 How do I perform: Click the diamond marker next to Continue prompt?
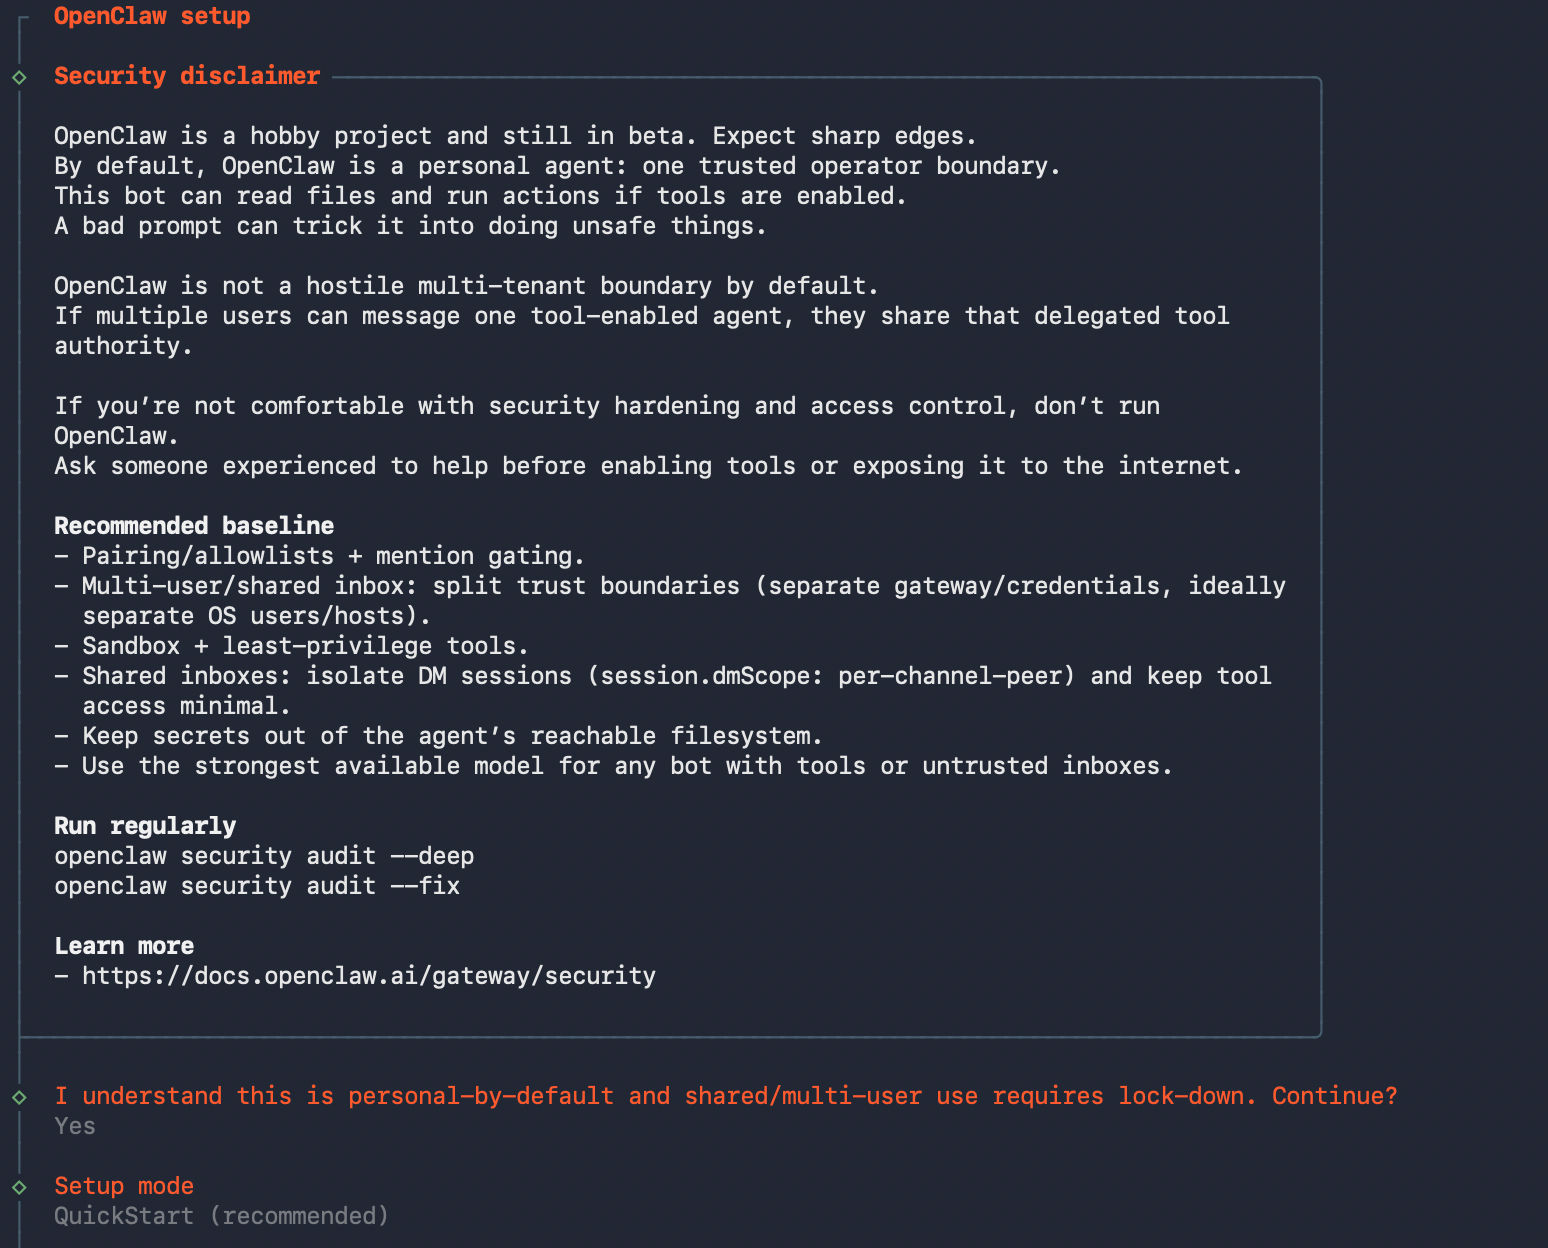click(x=19, y=1097)
